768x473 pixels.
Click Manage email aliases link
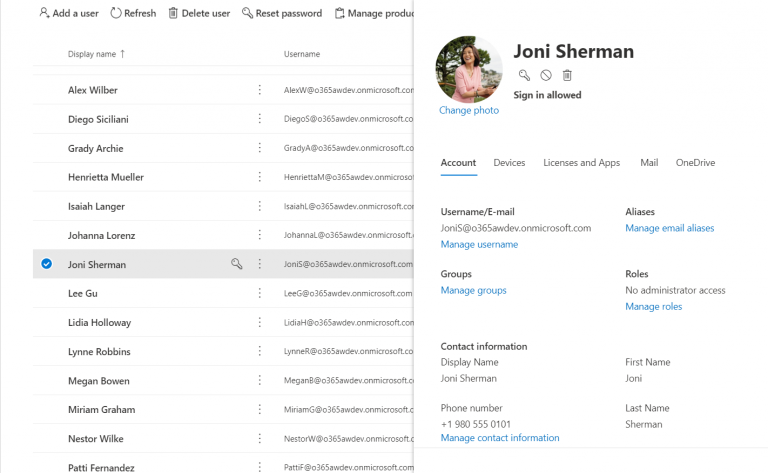tap(670, 228)
